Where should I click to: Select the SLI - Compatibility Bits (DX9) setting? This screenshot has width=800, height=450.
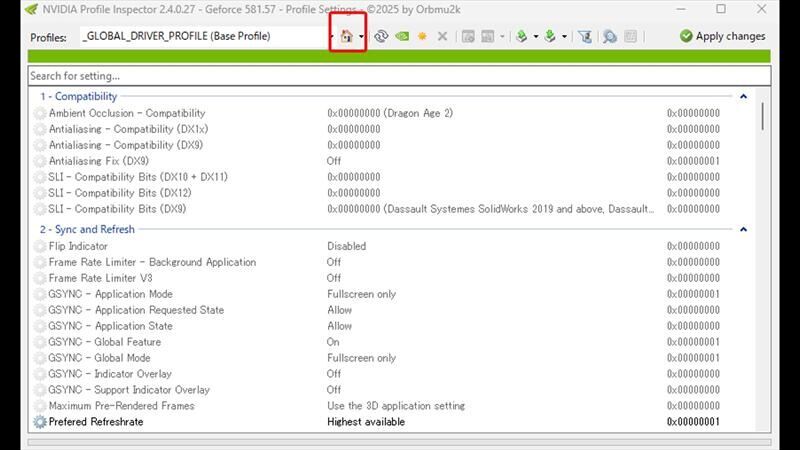point(117,209)
